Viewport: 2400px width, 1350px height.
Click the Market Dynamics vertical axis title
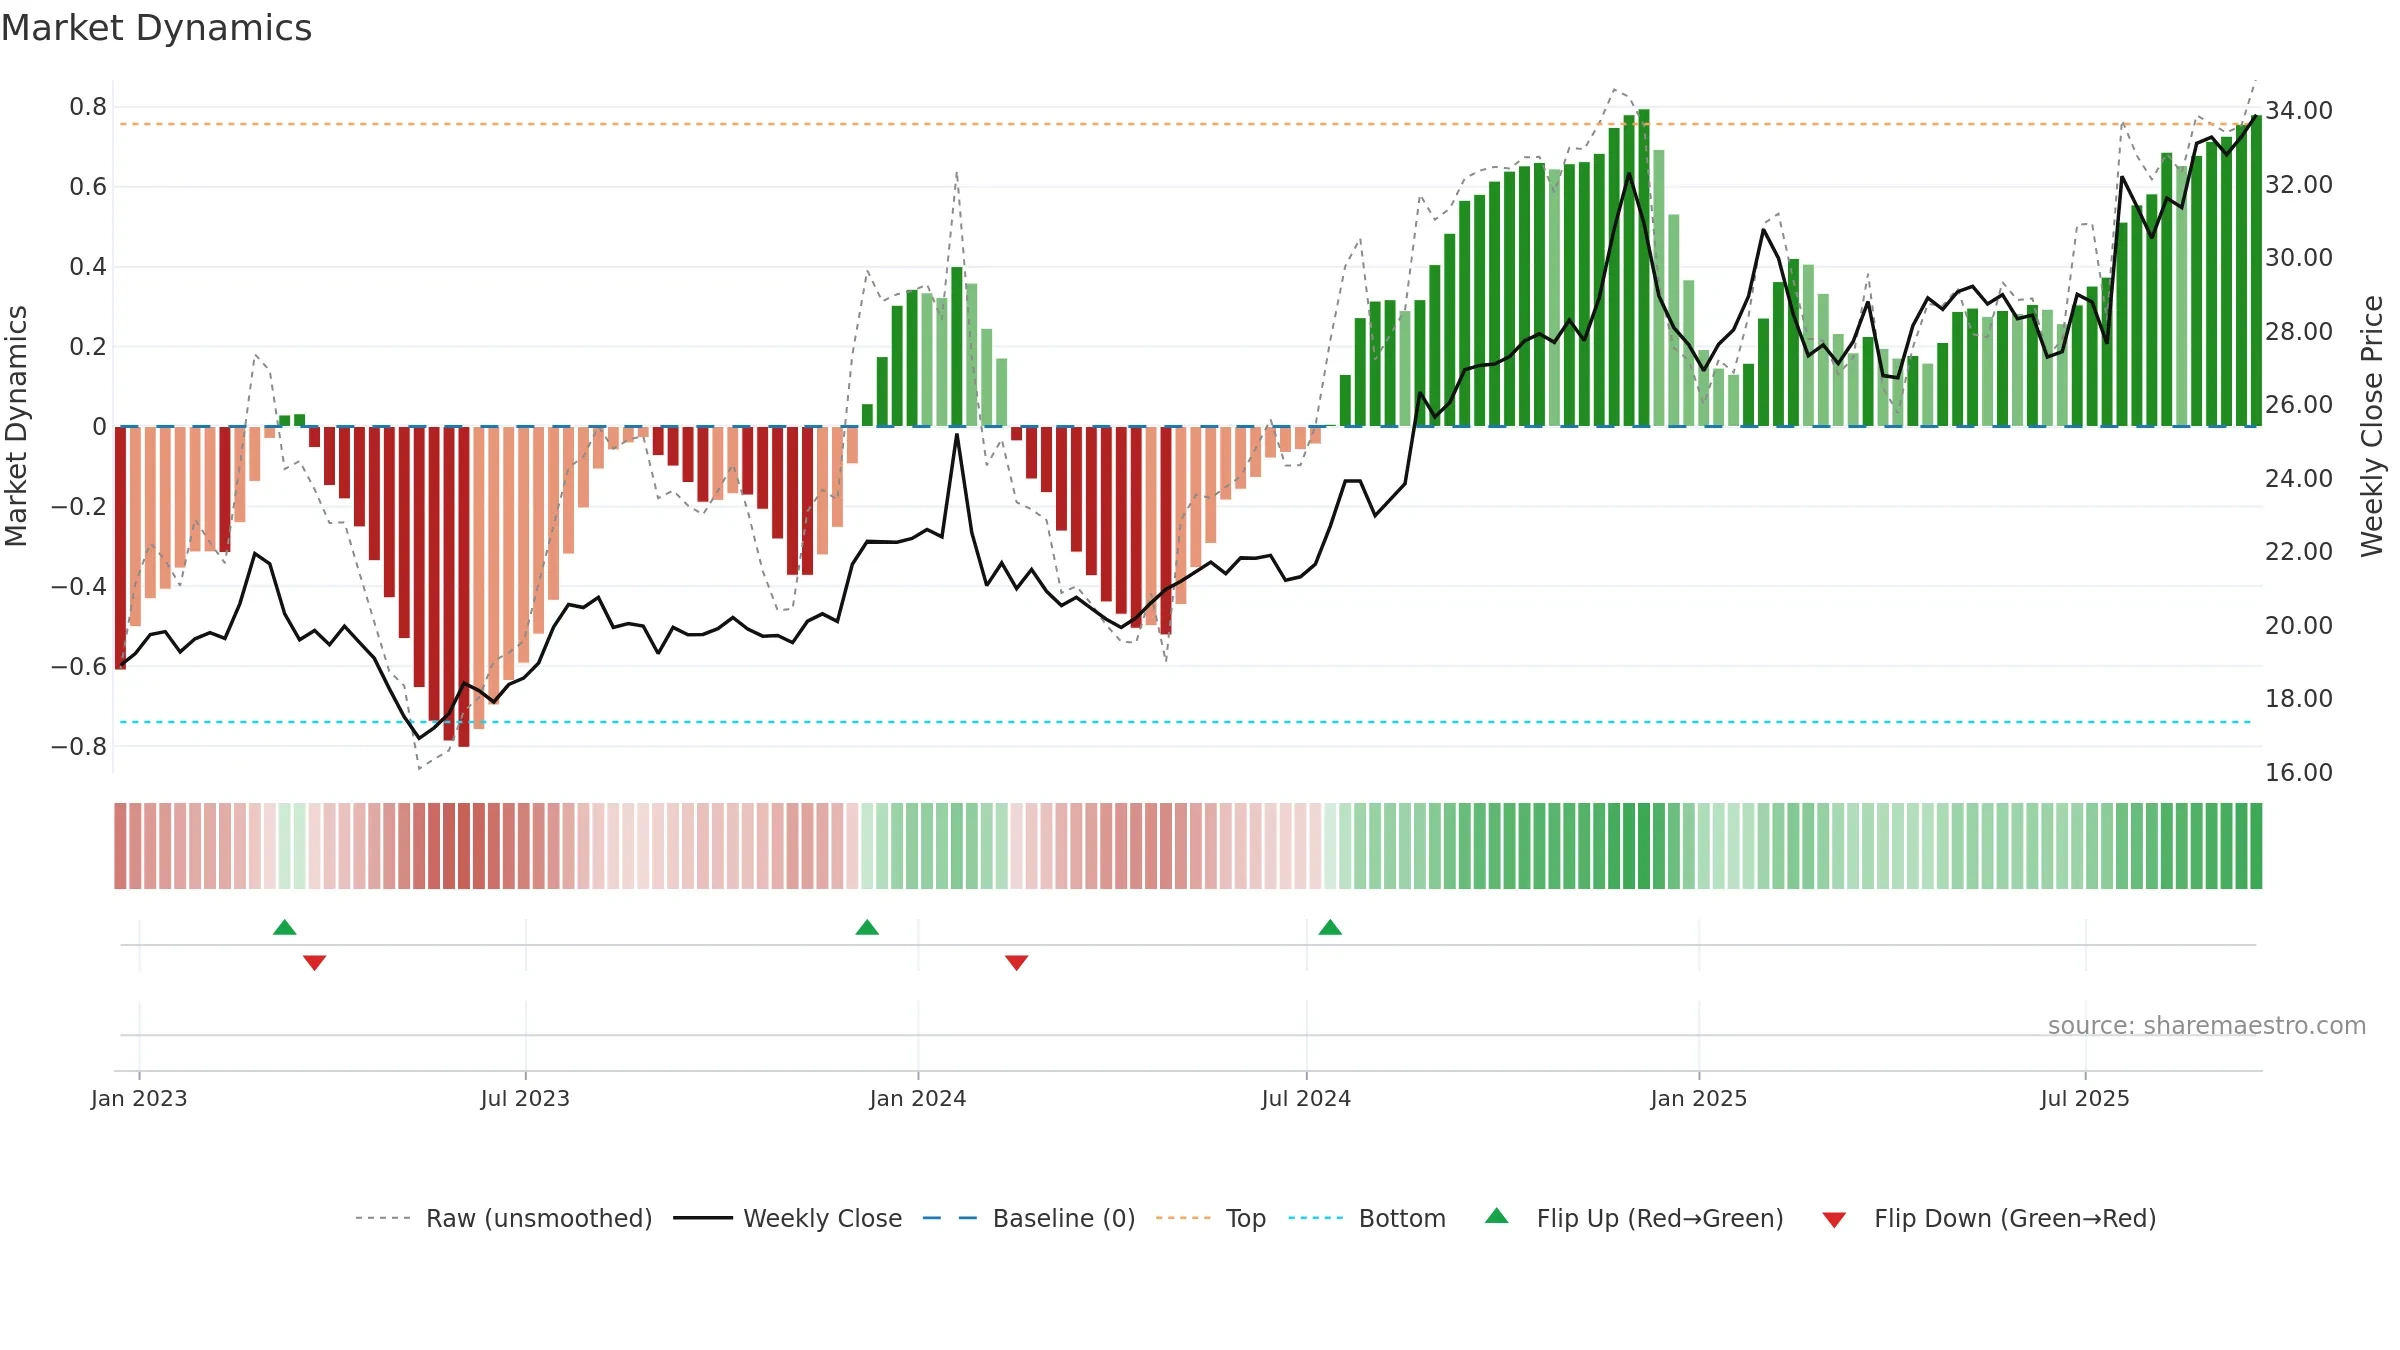pyautogui.click(x=16, y=426)
